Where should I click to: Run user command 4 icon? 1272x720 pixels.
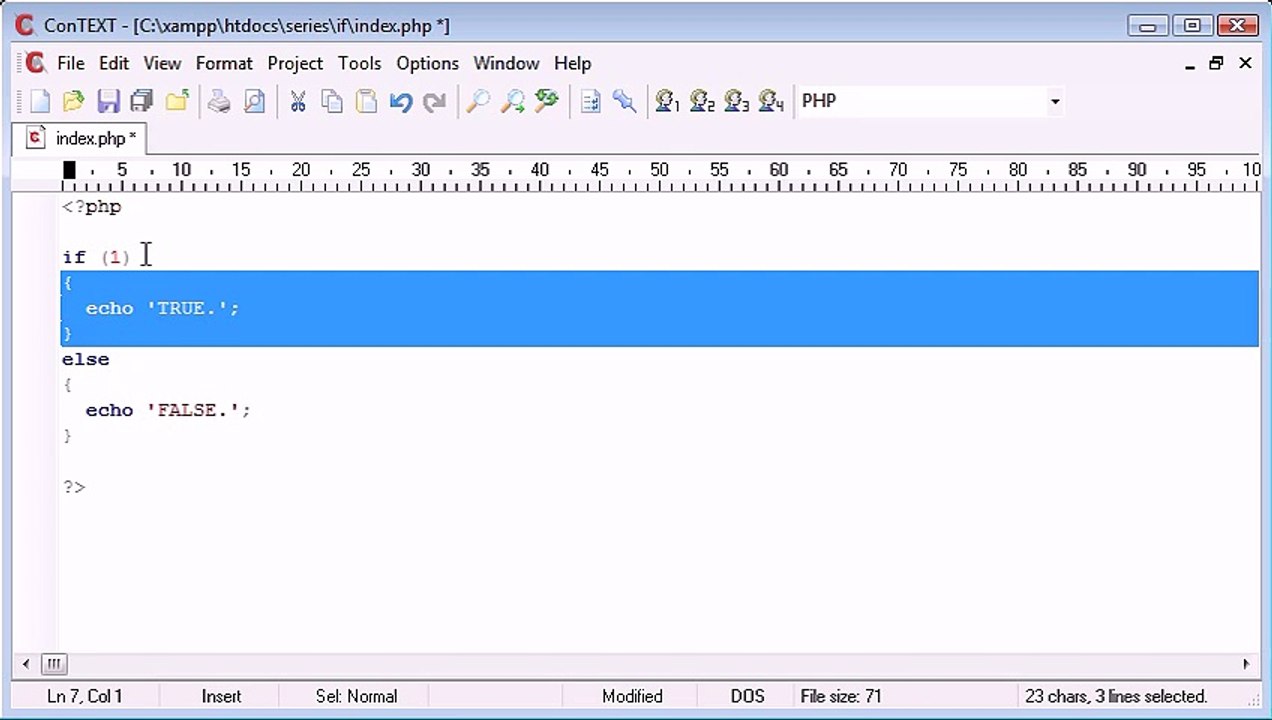pos(771,101)
